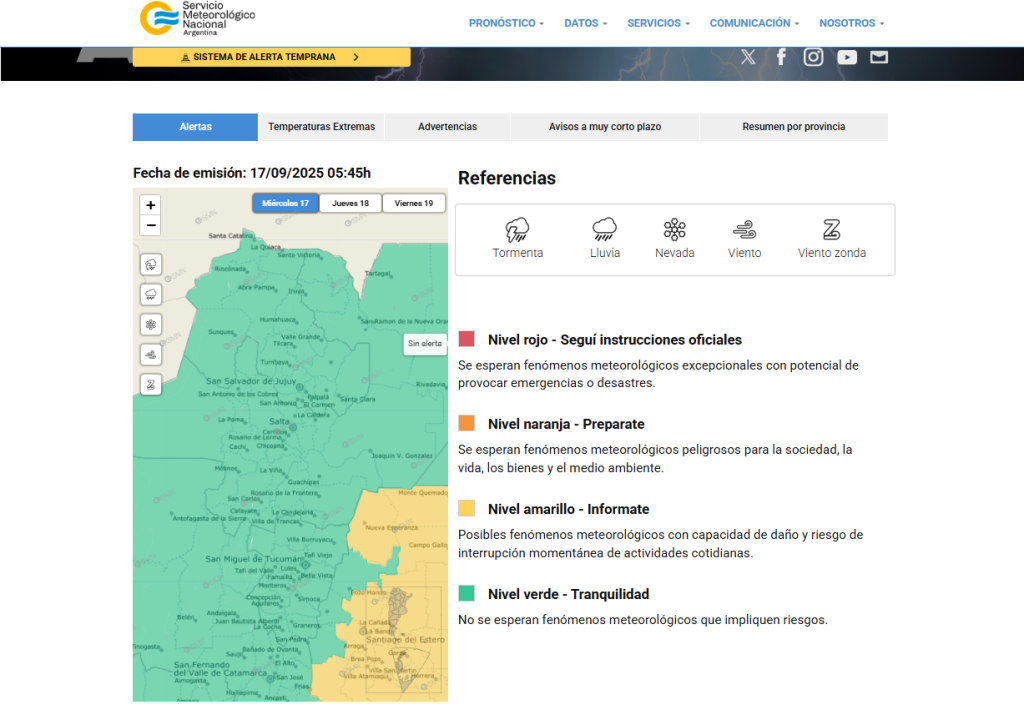Open the YouTube channel icon
Image resolution: width=1024 pixels, height=715 pixels.
(x=847, y=57)
